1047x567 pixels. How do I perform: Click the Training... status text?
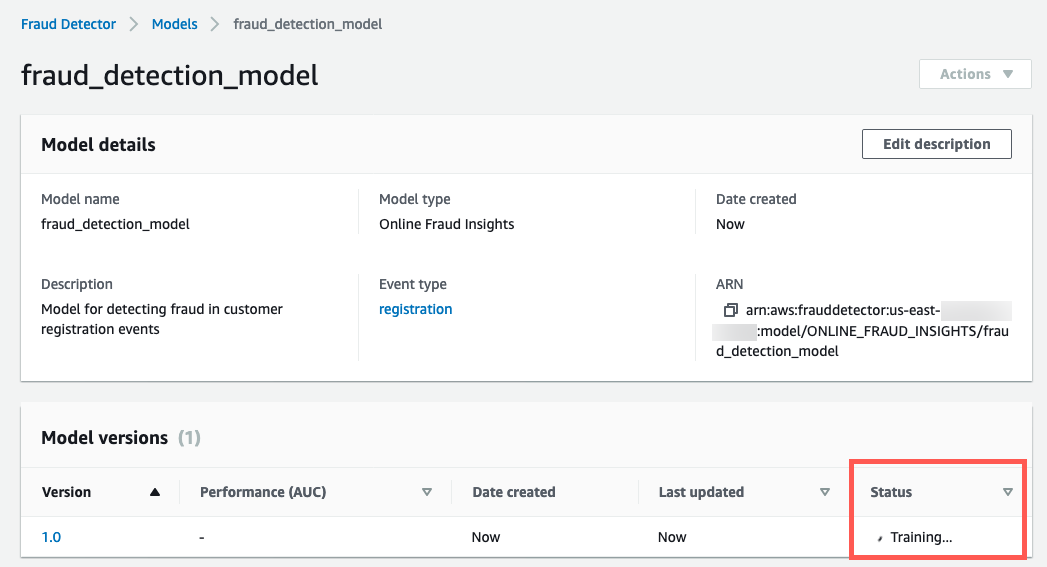tap(921, 537)
